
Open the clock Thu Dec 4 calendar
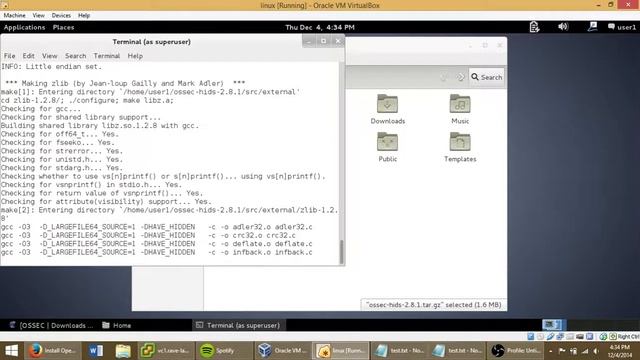tap(320, 27)
